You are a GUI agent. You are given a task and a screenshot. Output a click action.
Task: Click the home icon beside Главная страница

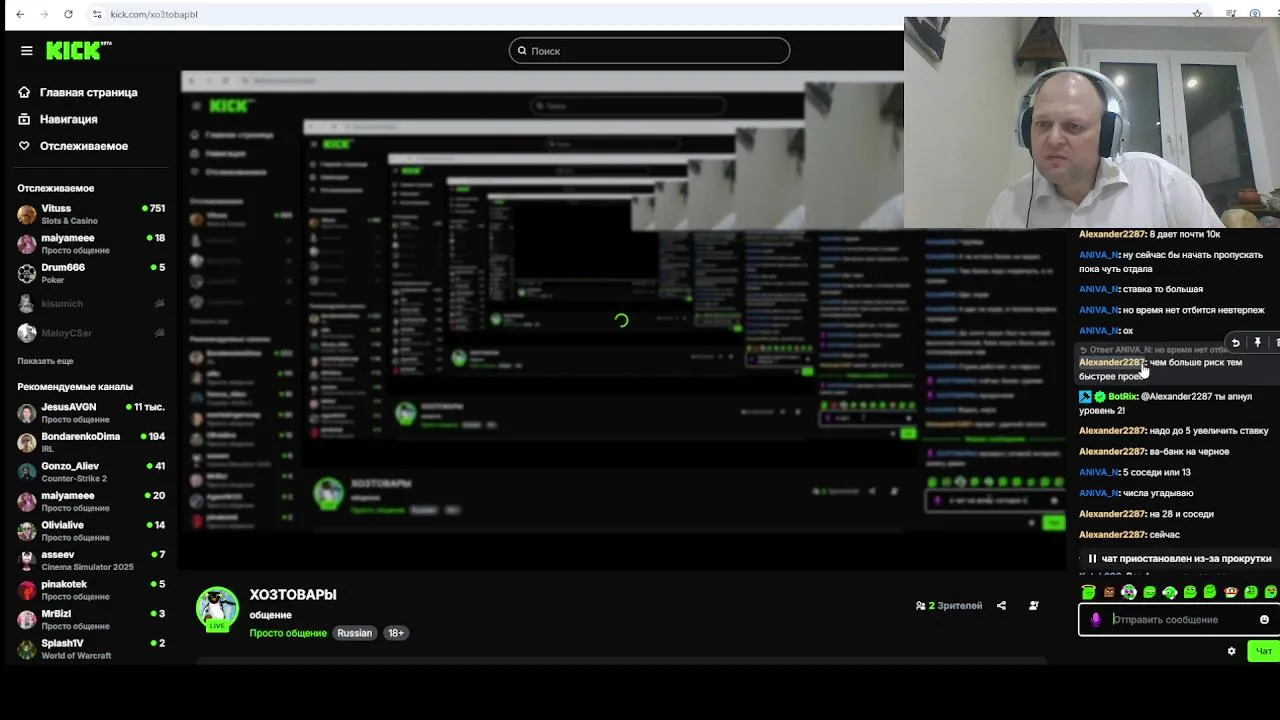click(x=24, y=92)
